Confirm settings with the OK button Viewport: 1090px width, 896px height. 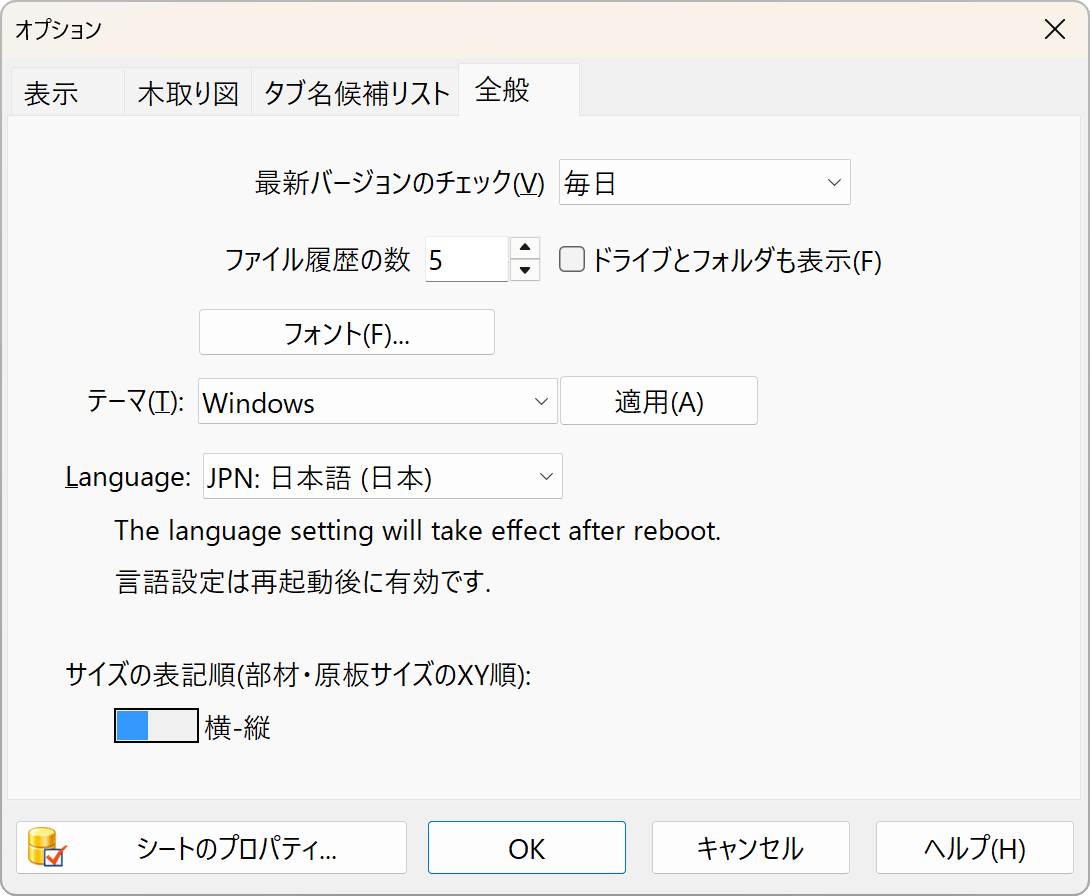point(527,849)
